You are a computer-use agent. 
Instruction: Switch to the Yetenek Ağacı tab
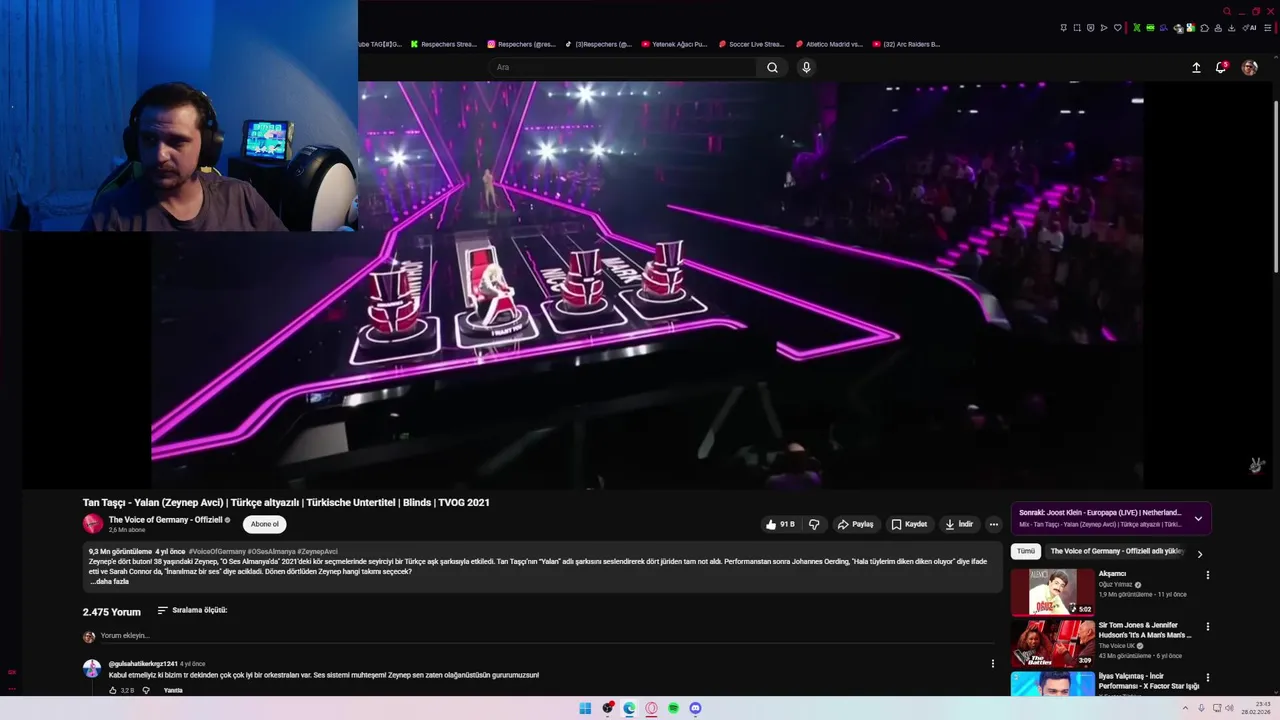[675, 44]
